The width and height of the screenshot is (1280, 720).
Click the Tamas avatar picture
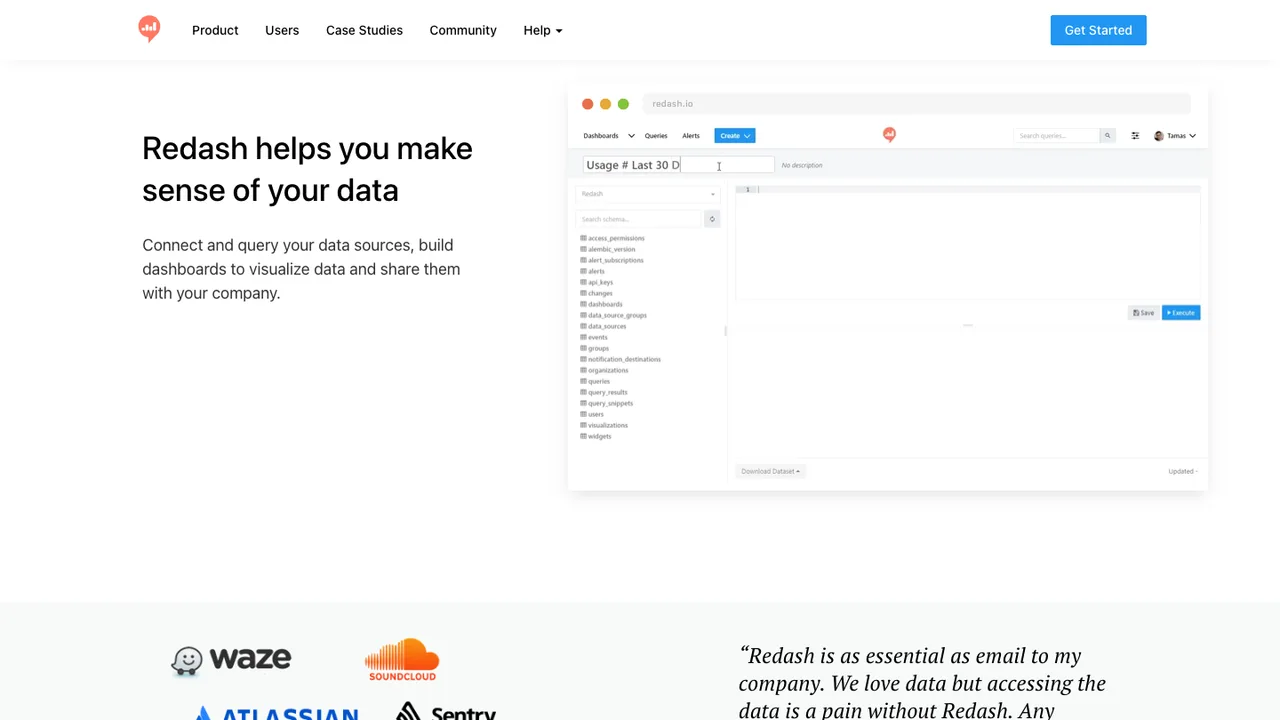[x=1159, y=136]
